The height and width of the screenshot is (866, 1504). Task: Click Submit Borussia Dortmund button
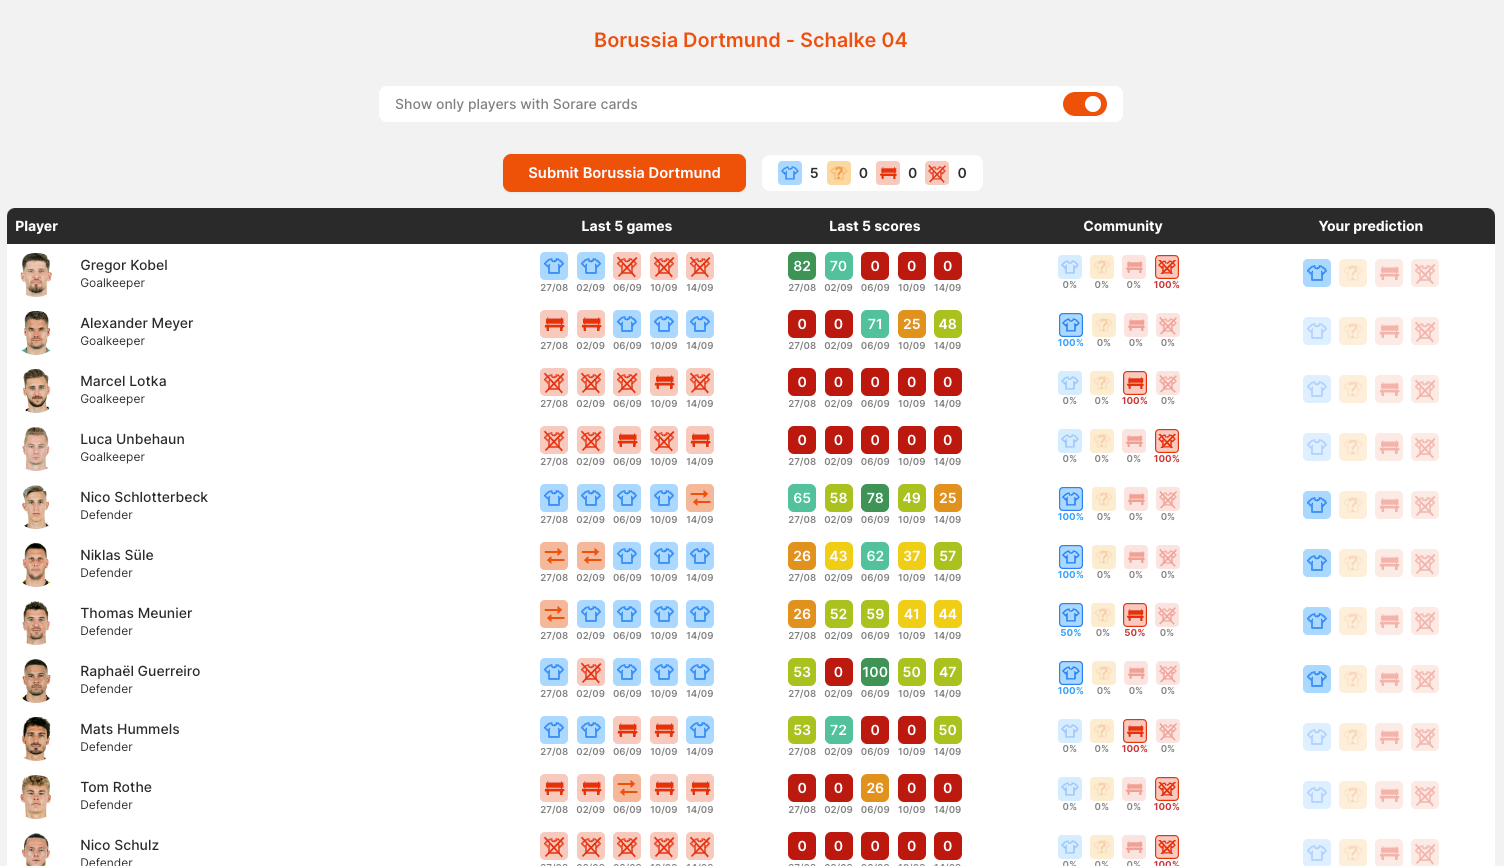(624, 172)
